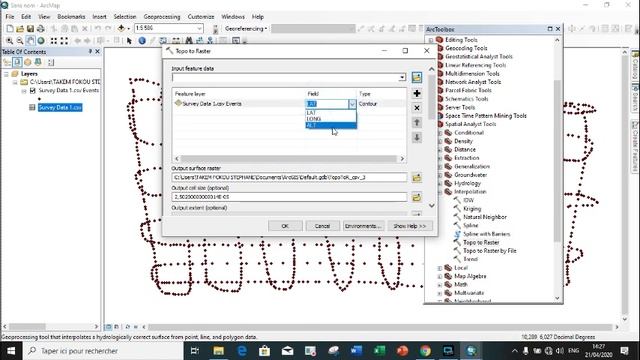Click the Field column dropdown arrow

tap(352, 104)
